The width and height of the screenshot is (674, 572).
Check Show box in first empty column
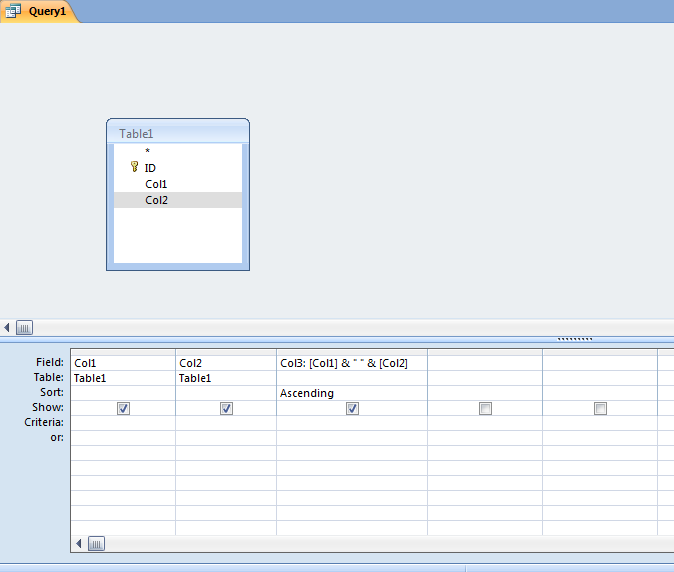coord(485,408)
